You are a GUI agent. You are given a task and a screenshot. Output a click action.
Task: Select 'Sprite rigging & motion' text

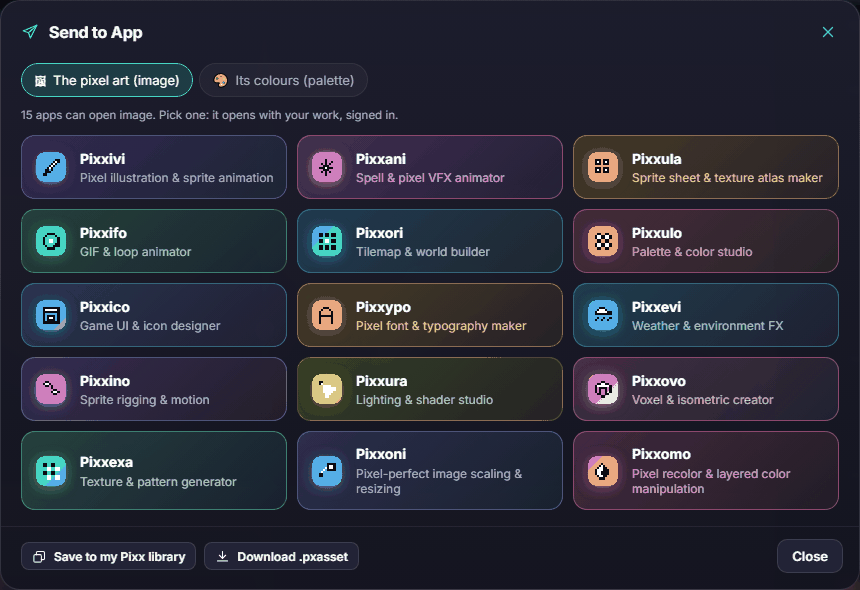tap(145, 400)
